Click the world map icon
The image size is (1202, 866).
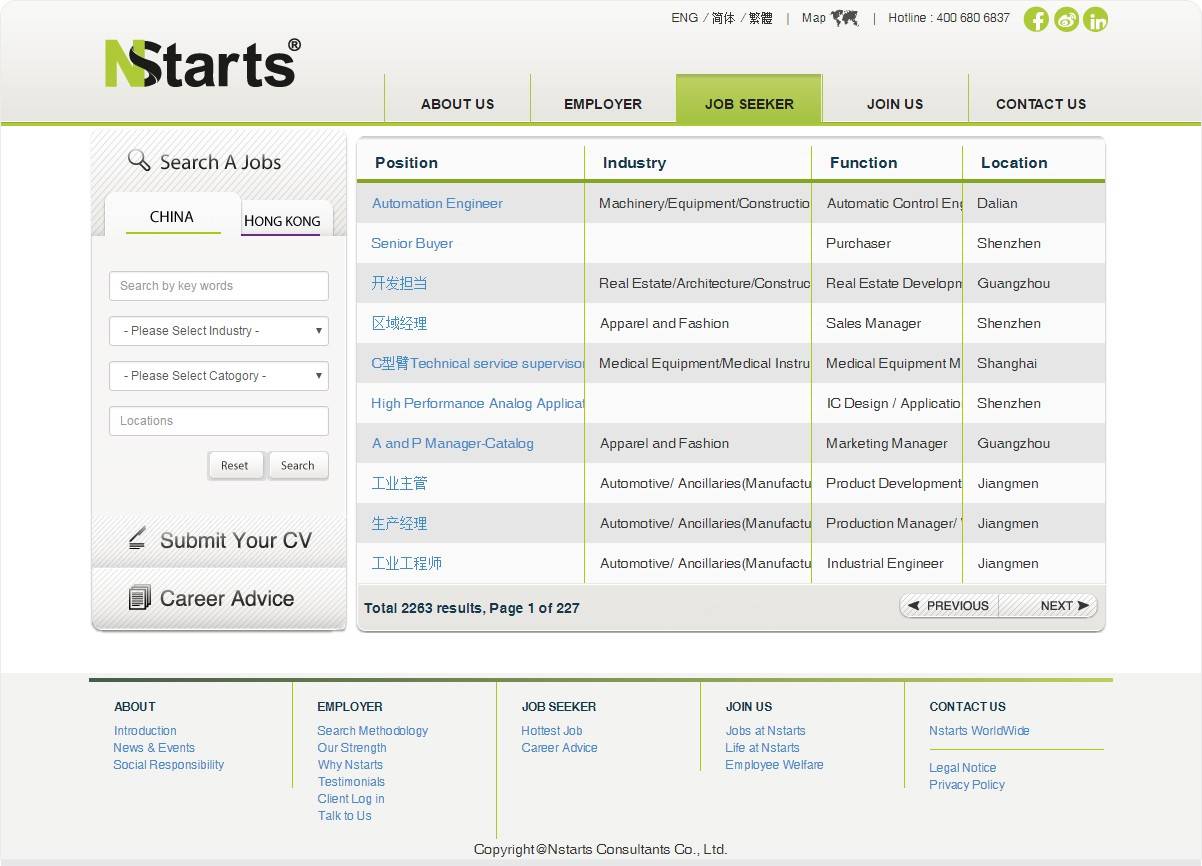pyautogui.click(x=845, y=18)
